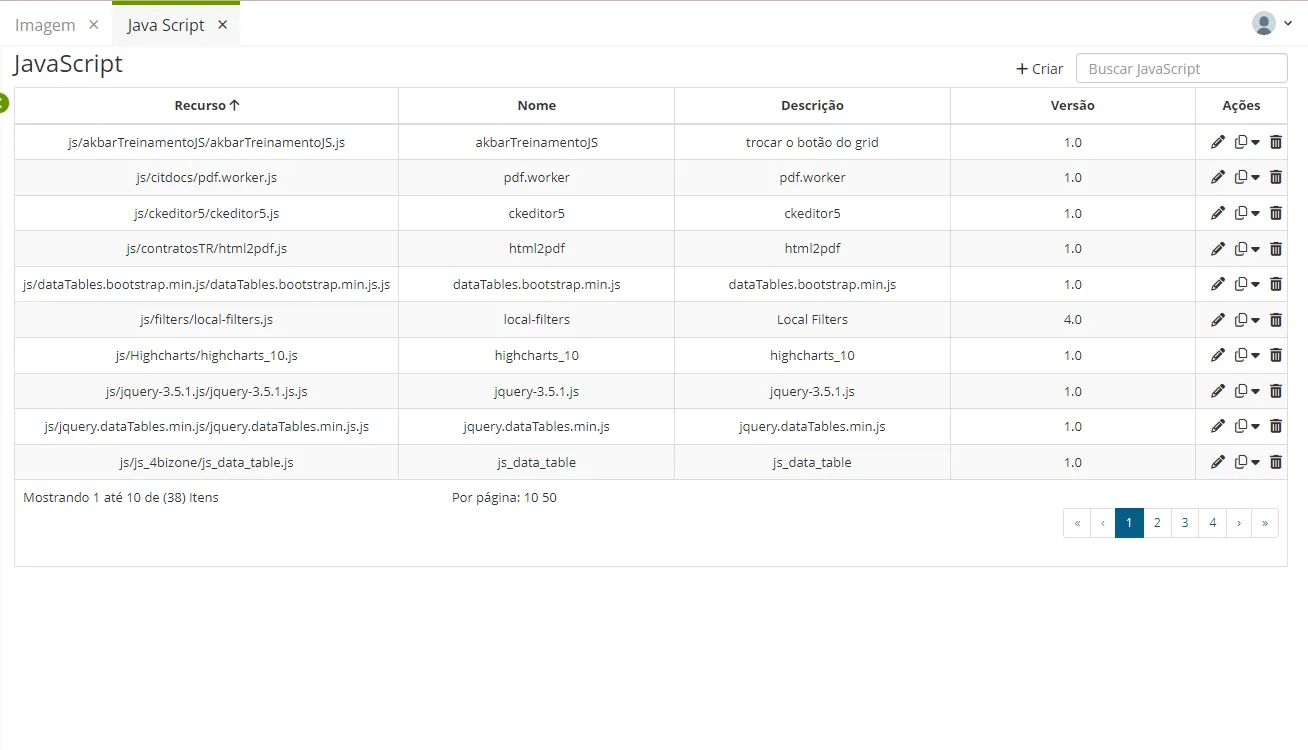
Task: Jump to the last page with the double-arrow
Action: pyautogui.click(x=1265, y=522)
